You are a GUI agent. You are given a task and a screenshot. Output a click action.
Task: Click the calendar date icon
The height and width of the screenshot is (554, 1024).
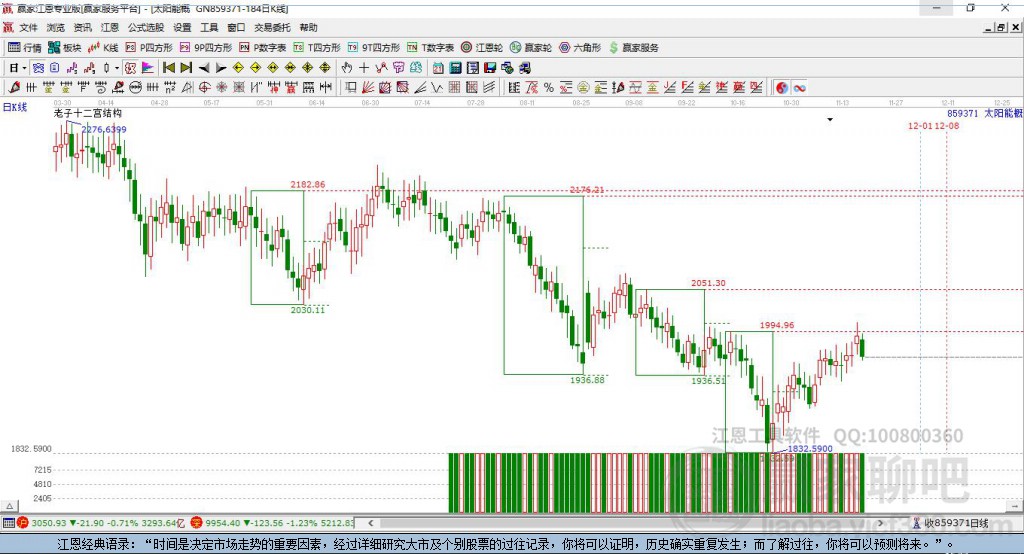438,68
